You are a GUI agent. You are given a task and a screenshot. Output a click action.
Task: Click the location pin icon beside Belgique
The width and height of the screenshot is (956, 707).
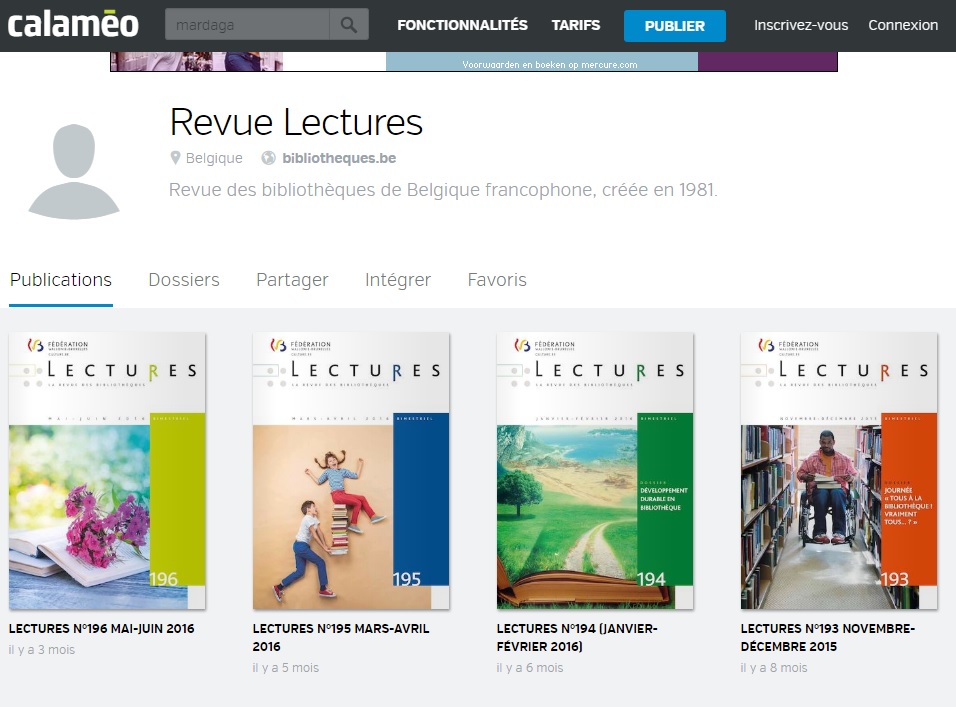pos(175,158)
